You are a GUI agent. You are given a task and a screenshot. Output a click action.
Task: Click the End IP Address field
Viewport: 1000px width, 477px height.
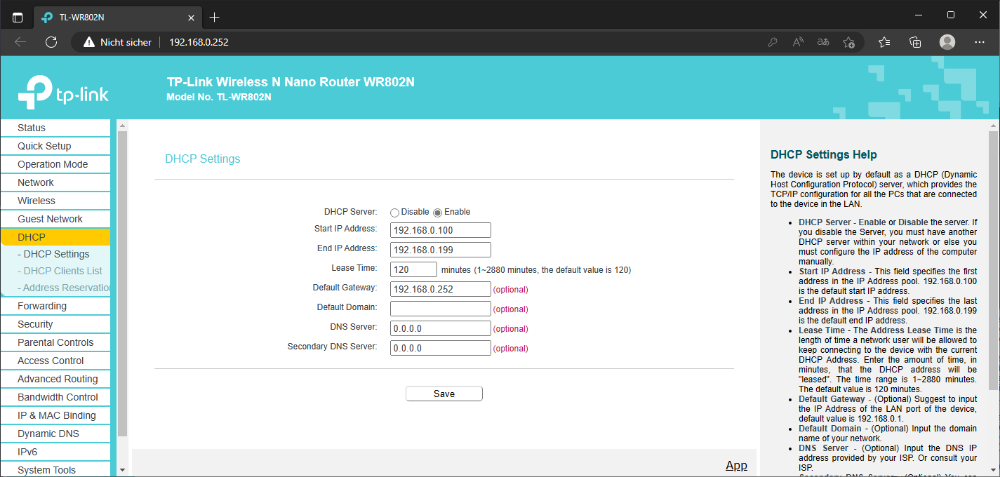(x=440, y=249)
